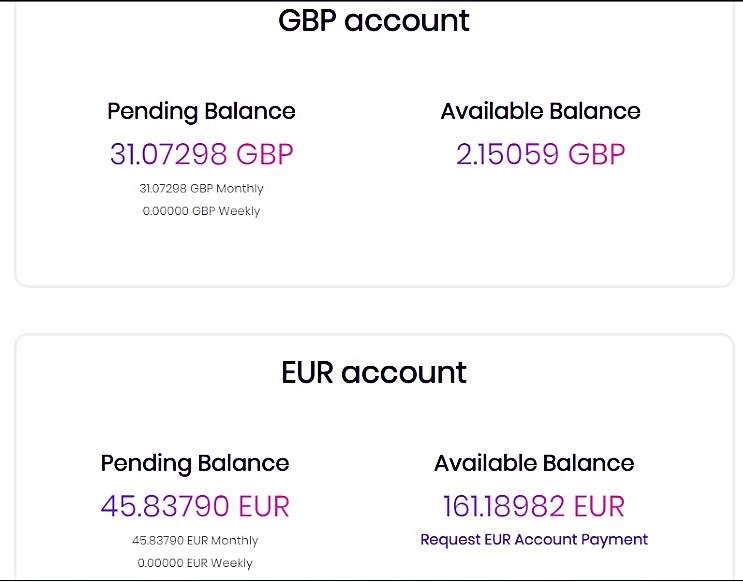Click the 31.07298 GBP pending amount

(201, 154)
